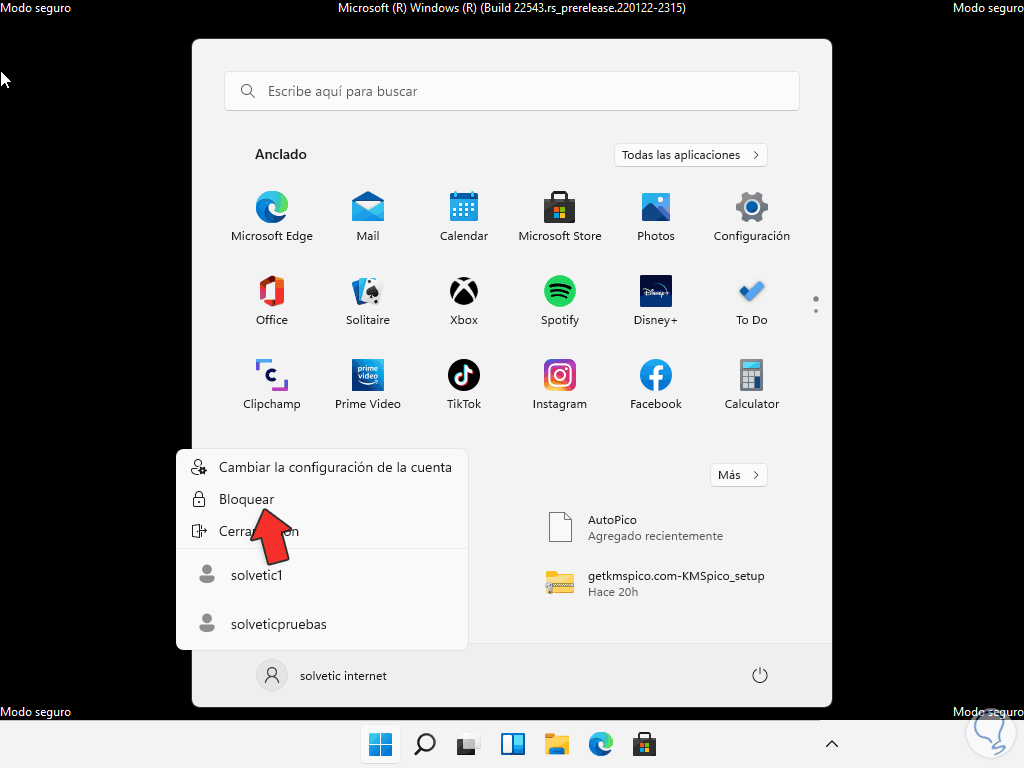Choose Bloquear in account menu

pos(322,500)
